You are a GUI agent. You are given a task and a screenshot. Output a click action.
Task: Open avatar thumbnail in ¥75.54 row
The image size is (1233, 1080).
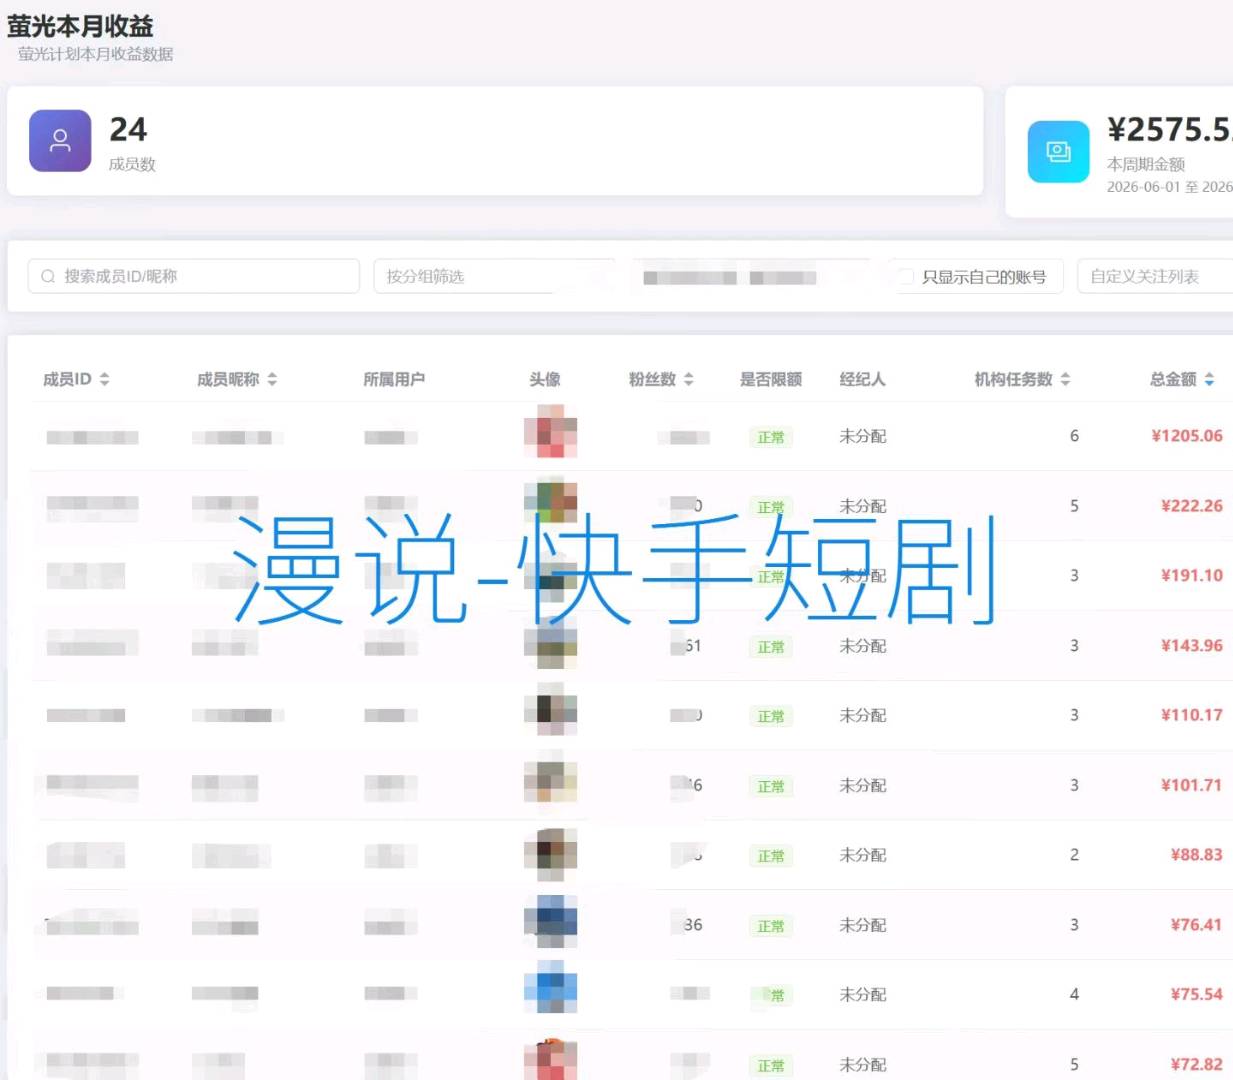(550, 988)
